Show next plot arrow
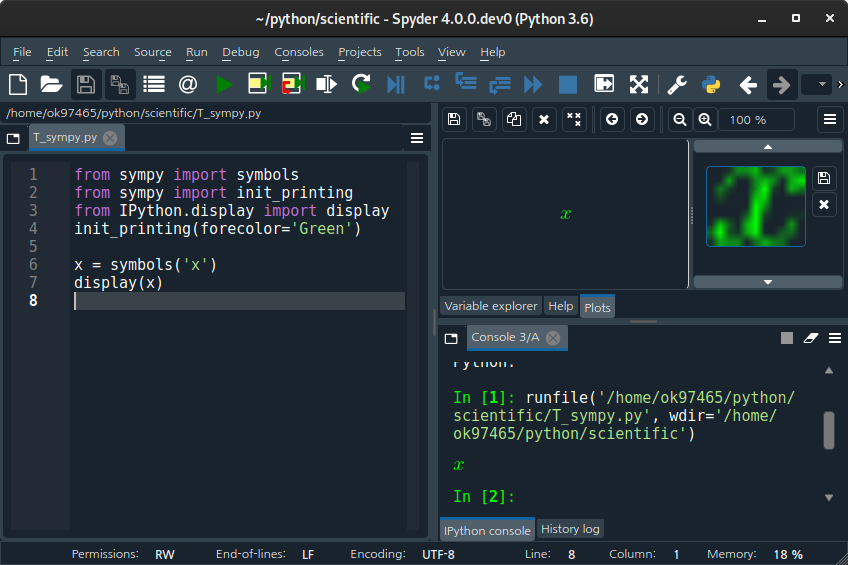 tap(642, 119)
